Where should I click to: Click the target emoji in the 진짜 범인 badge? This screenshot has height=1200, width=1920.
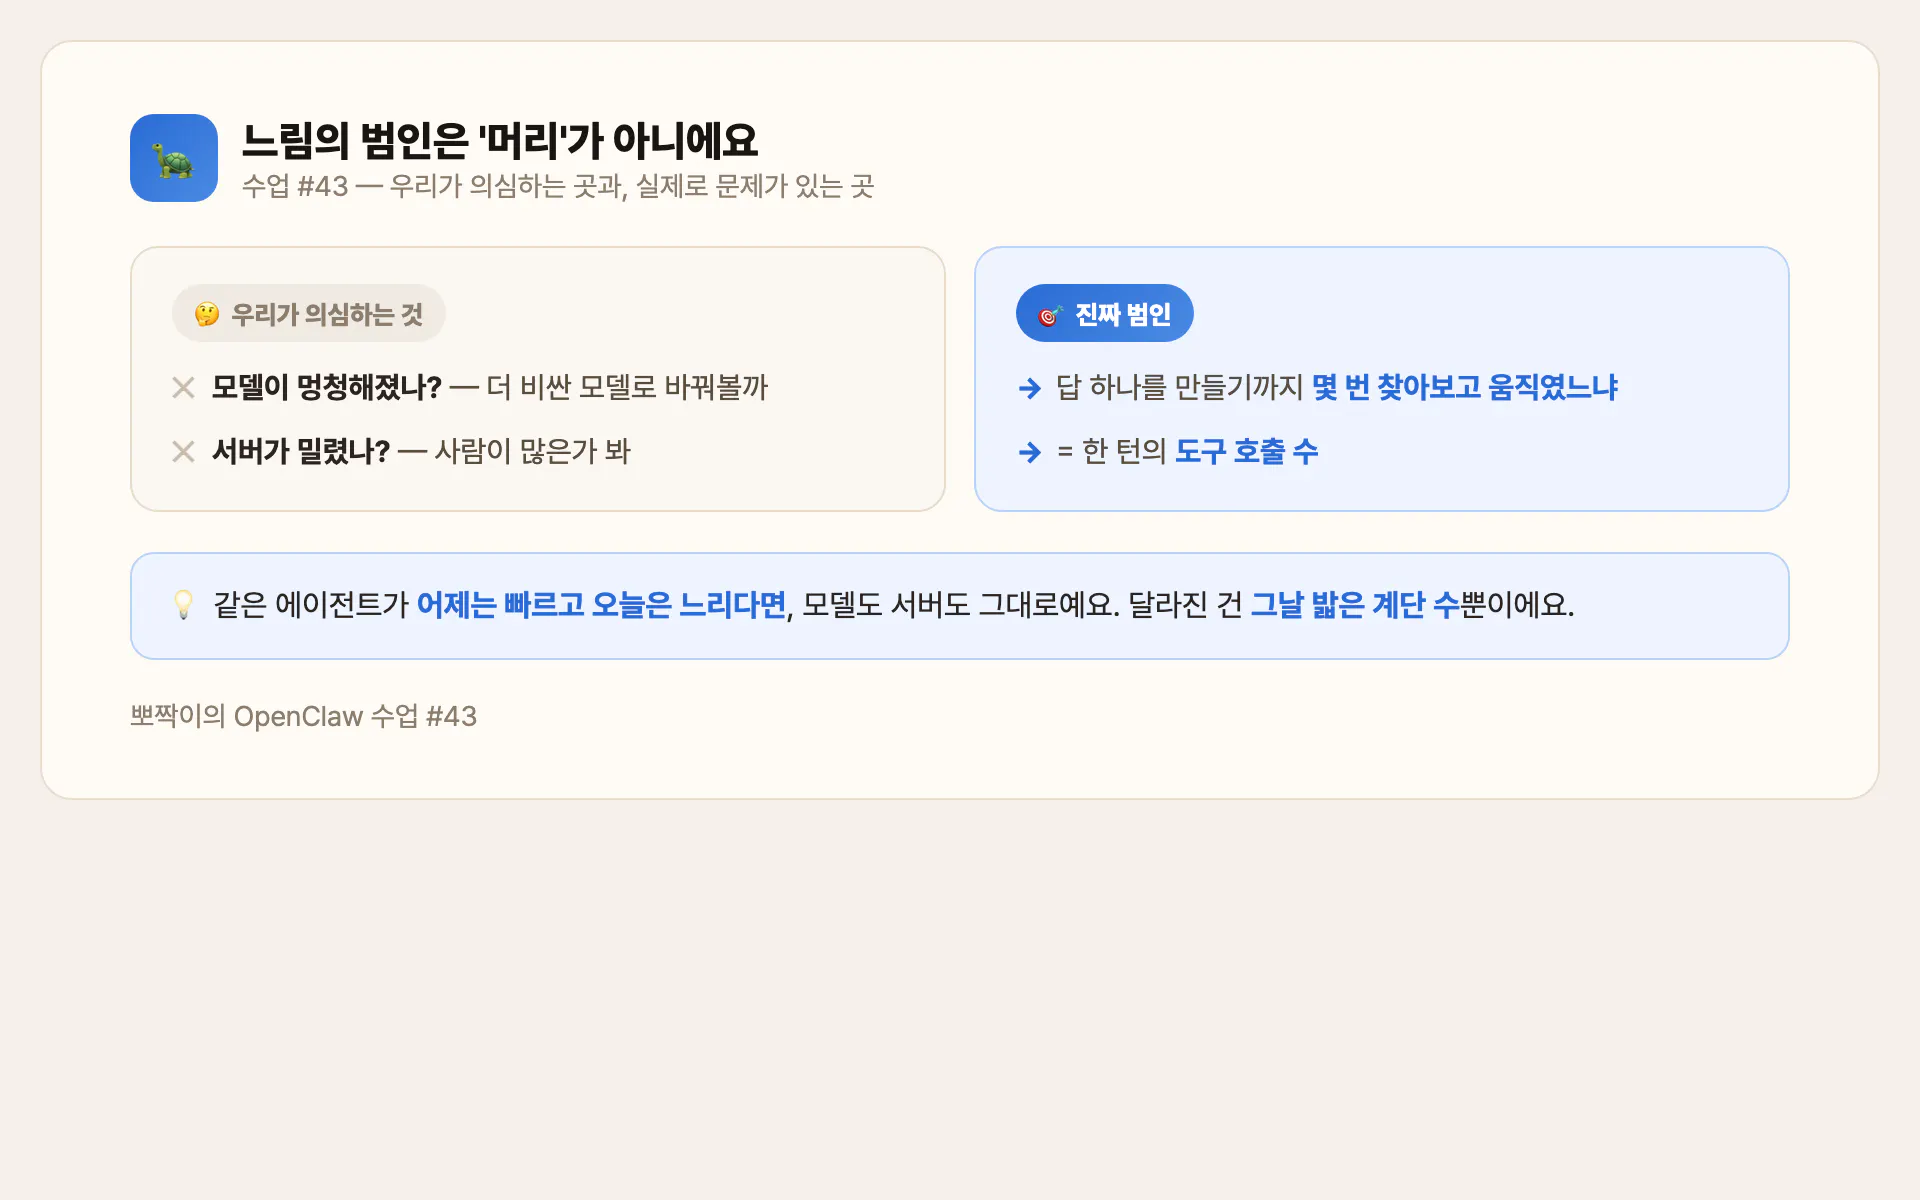pyautogui.click(x=1049, y=315)
